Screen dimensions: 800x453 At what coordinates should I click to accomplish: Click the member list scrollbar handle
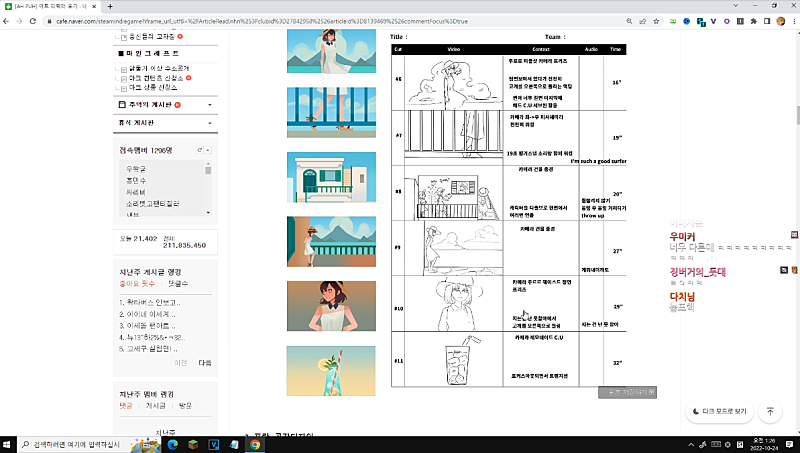click(208, 170)
